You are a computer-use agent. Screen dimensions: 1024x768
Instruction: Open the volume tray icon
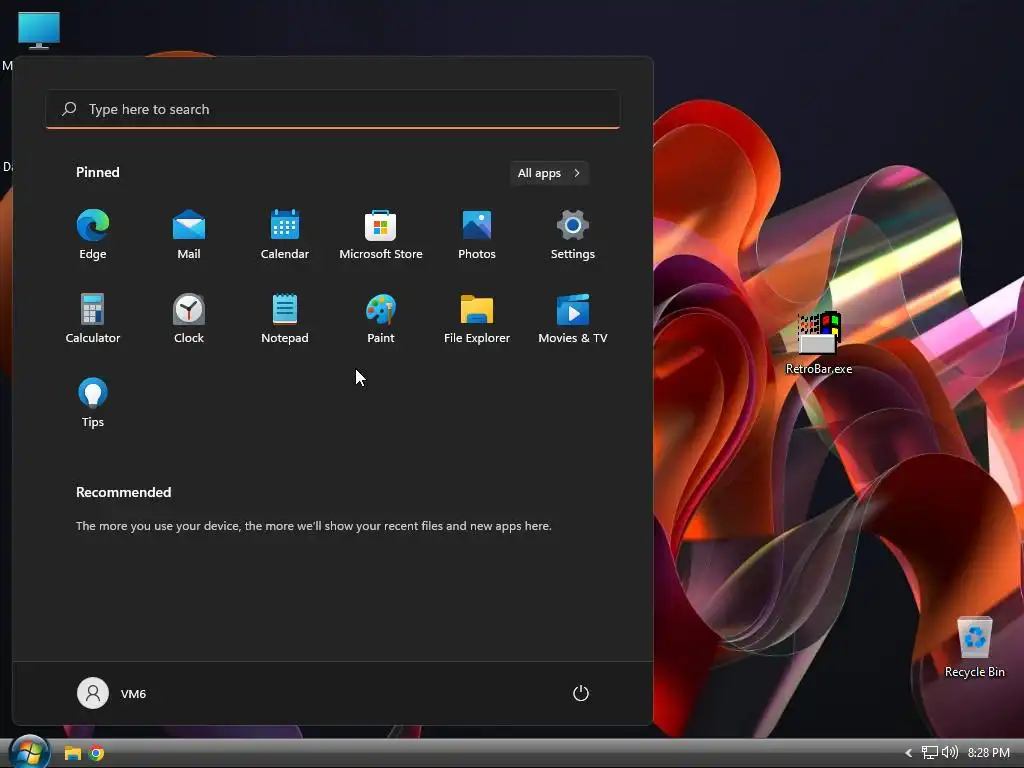click(950, 753)
